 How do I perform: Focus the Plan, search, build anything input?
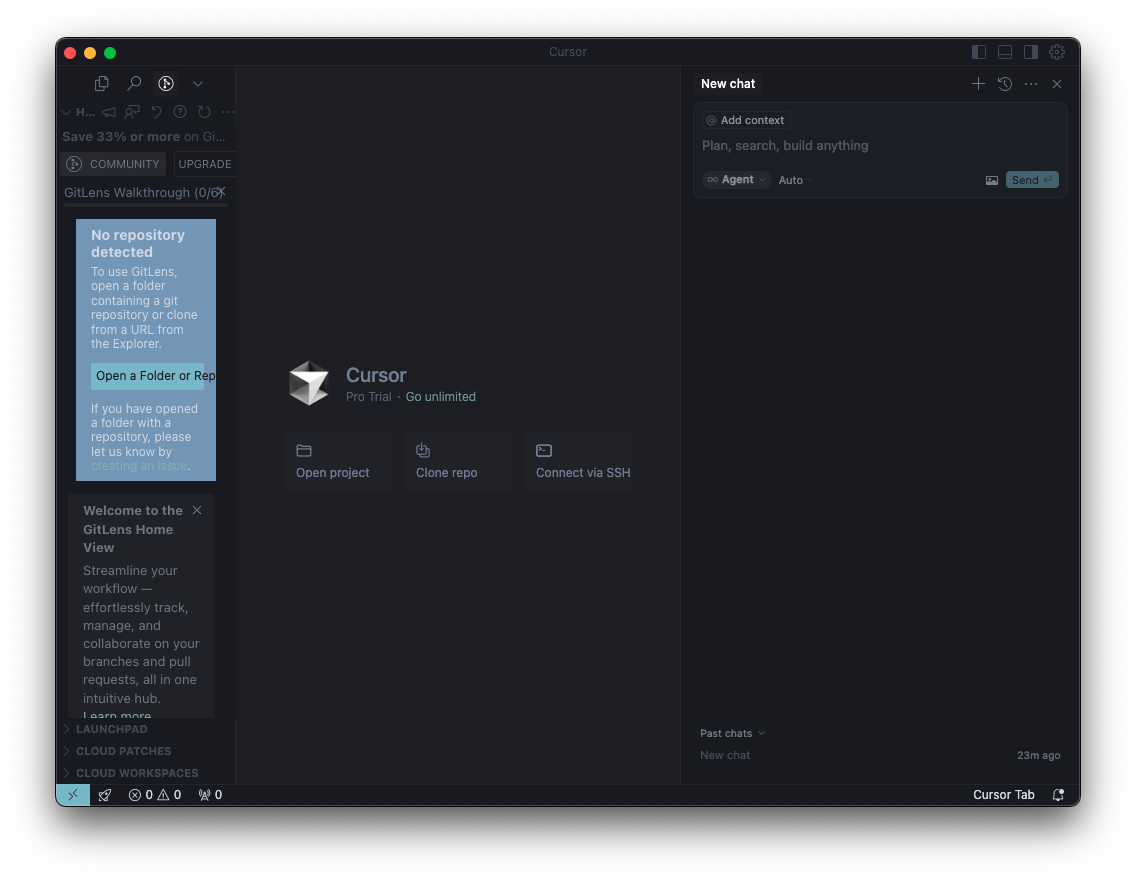click(880, 146)
